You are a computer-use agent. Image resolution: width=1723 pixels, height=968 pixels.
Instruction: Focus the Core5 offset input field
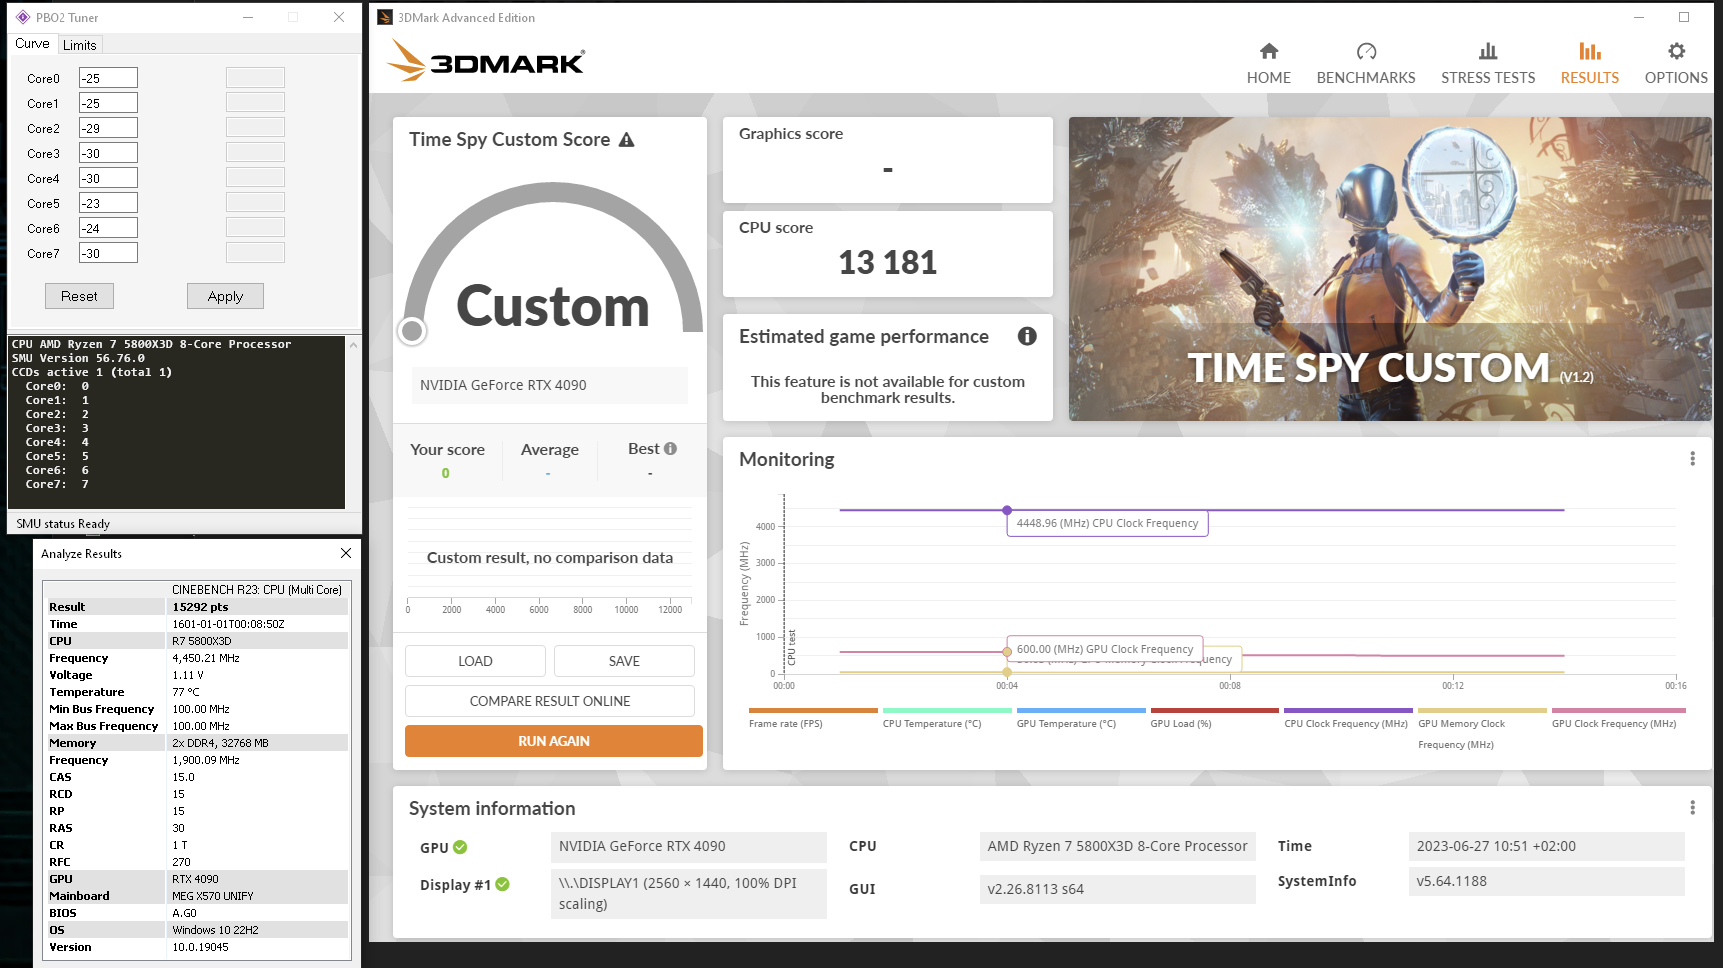point(108,203)
